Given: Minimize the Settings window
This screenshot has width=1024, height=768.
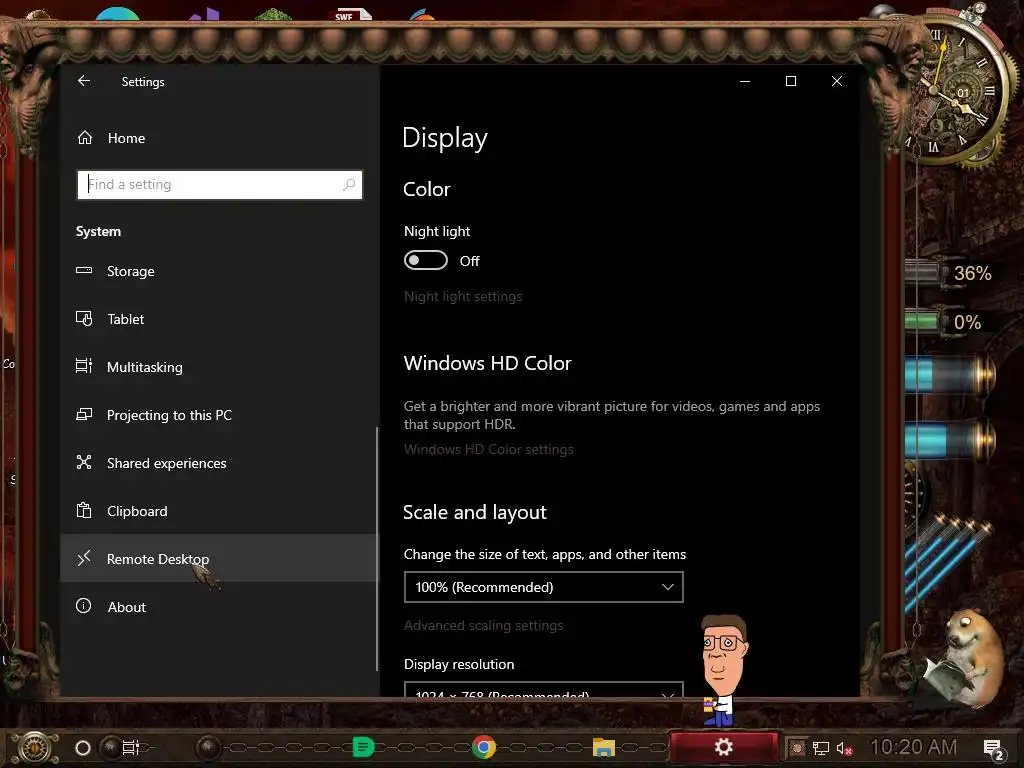Looking at the screenshot, I should (745, 81).
